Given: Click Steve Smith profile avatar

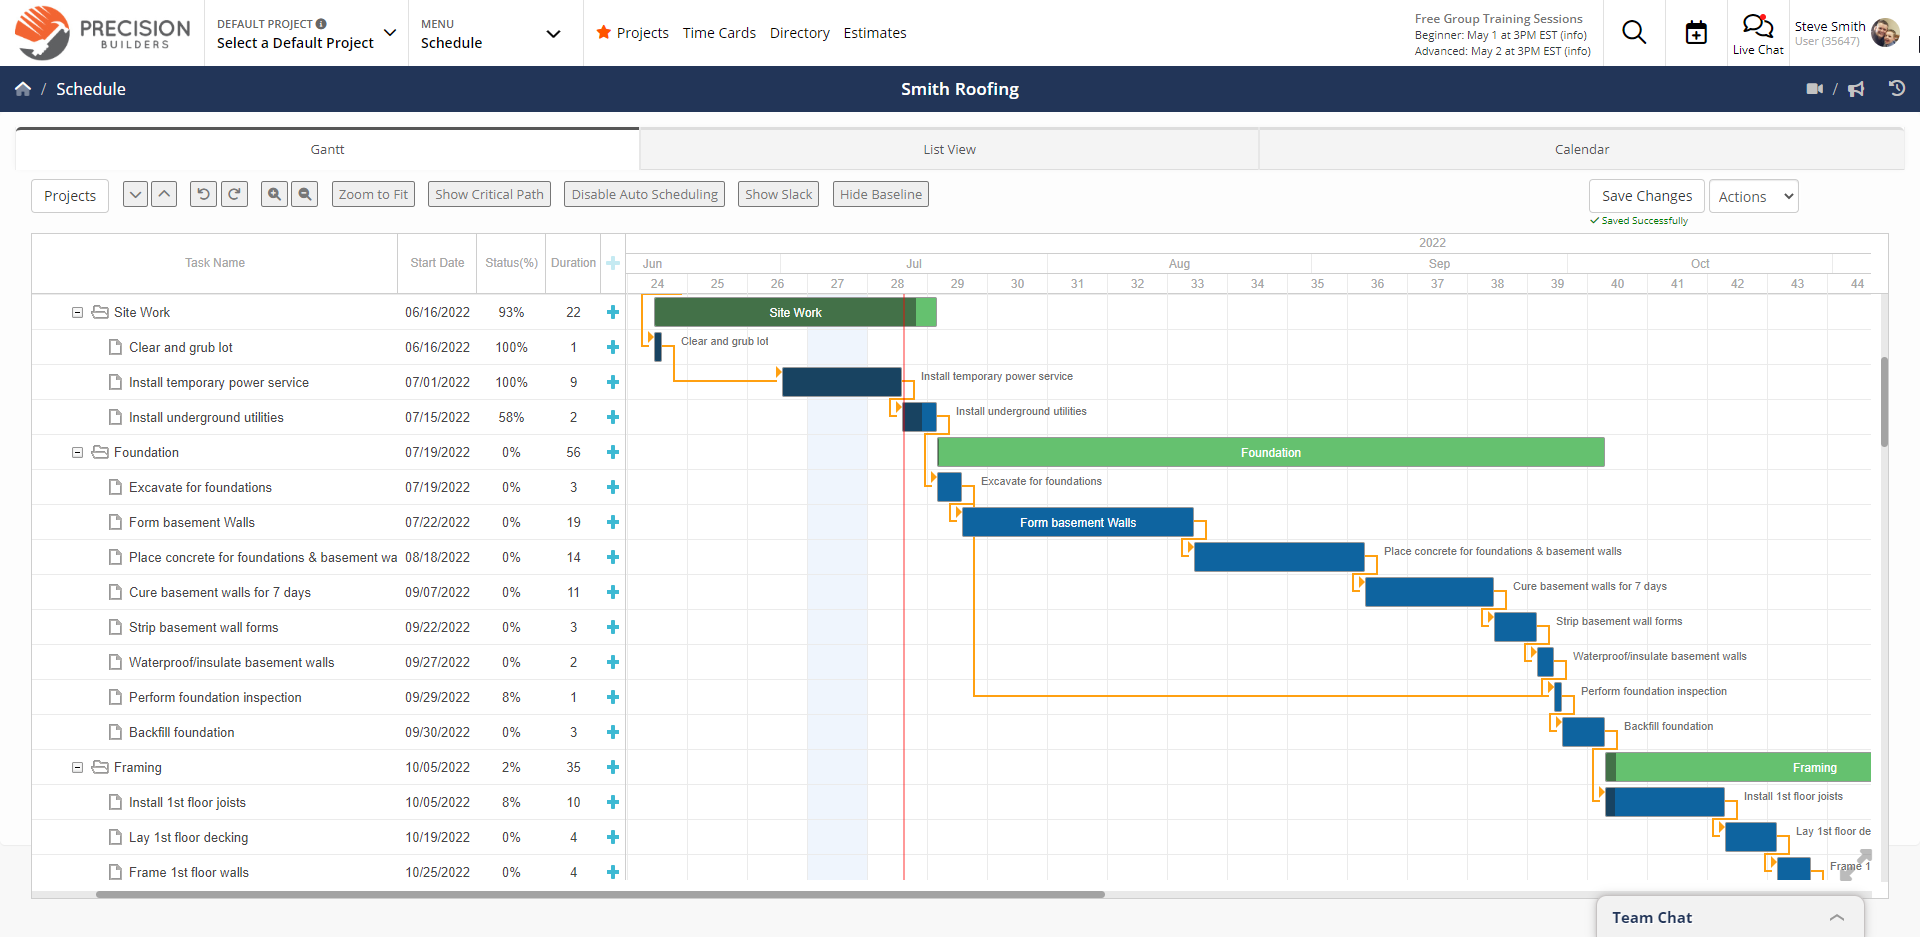Looking at the screenshot, I should point(1885,33).
